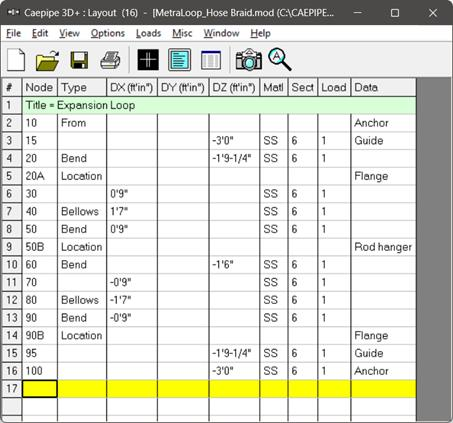Click the Rod hanger data cell

point(383,247)
